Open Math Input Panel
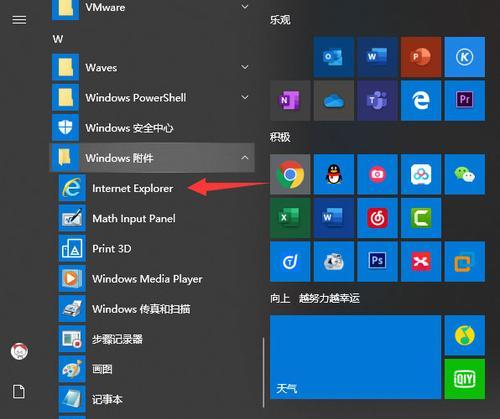500x419 pixels. pos(152,218)
